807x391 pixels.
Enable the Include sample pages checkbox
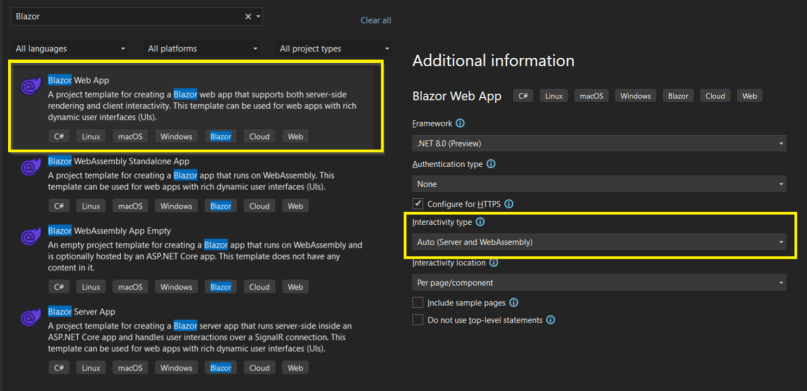pyautogui.click(x=417, y=303)
